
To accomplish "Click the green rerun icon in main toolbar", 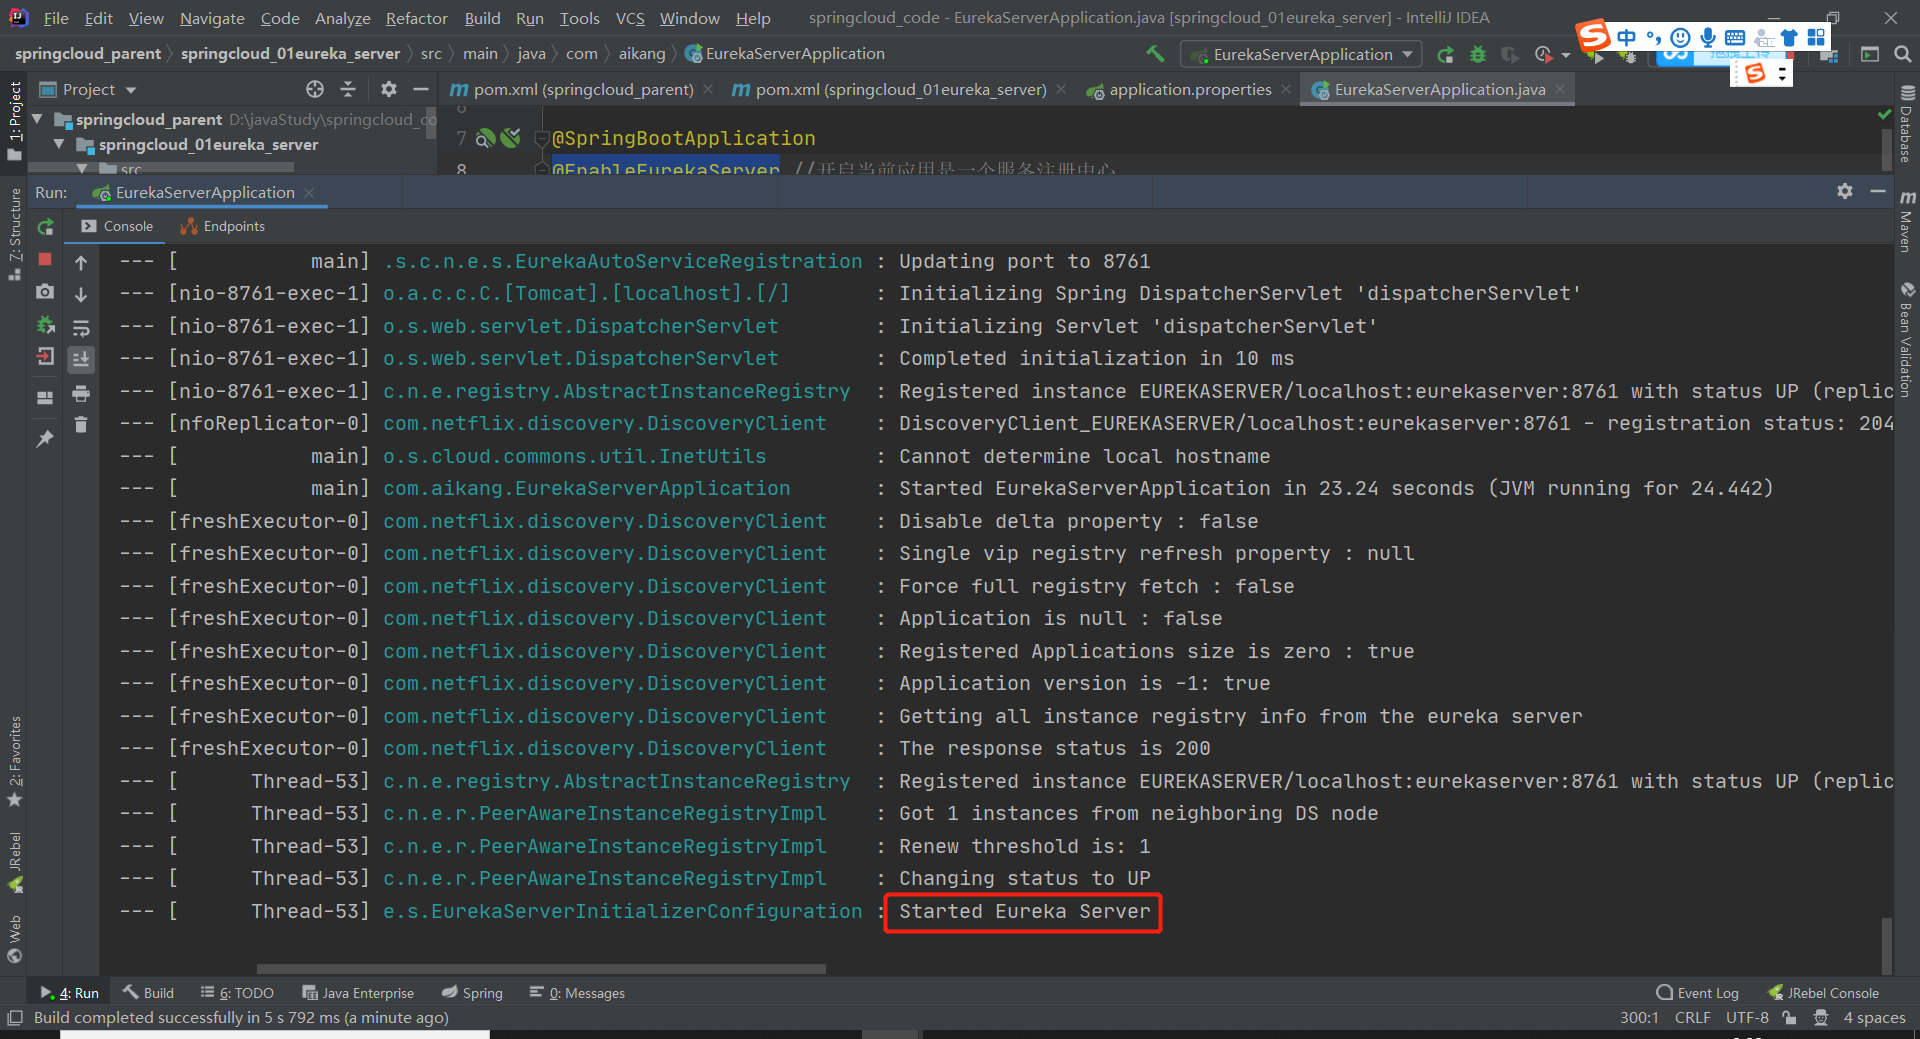I will click(1445, 54).
